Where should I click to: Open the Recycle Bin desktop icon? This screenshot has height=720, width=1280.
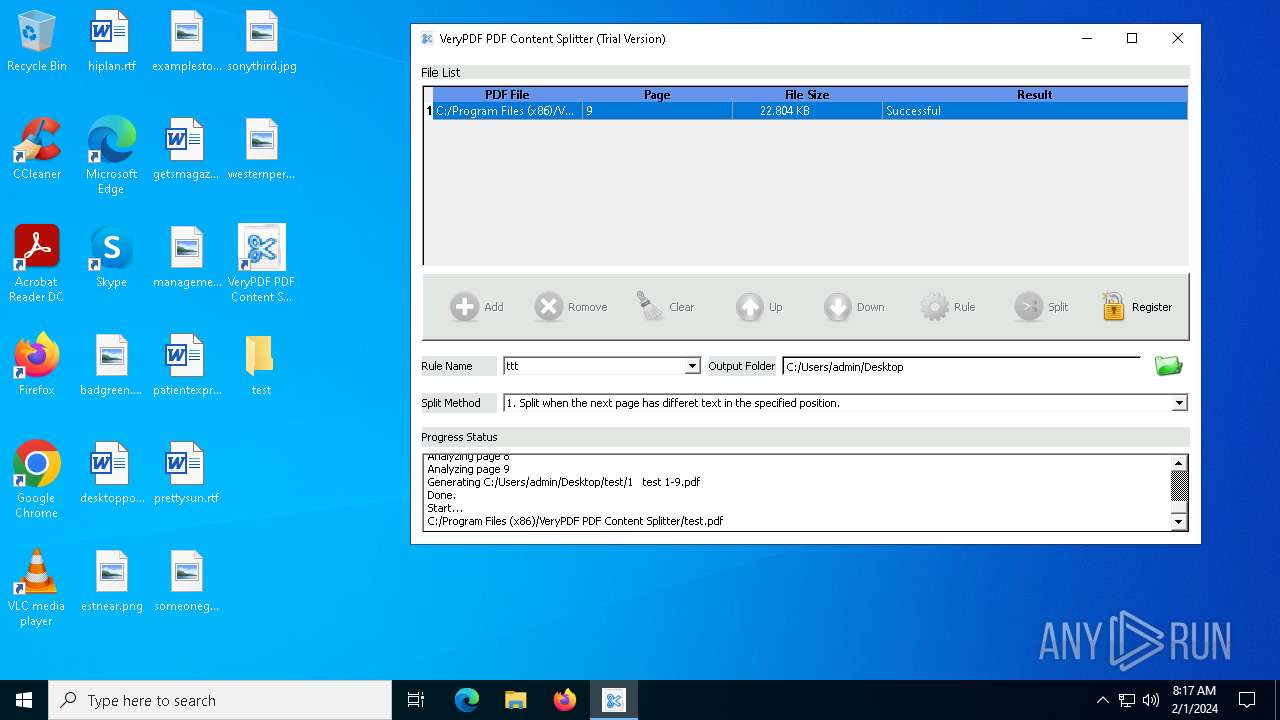pos(37,42)
